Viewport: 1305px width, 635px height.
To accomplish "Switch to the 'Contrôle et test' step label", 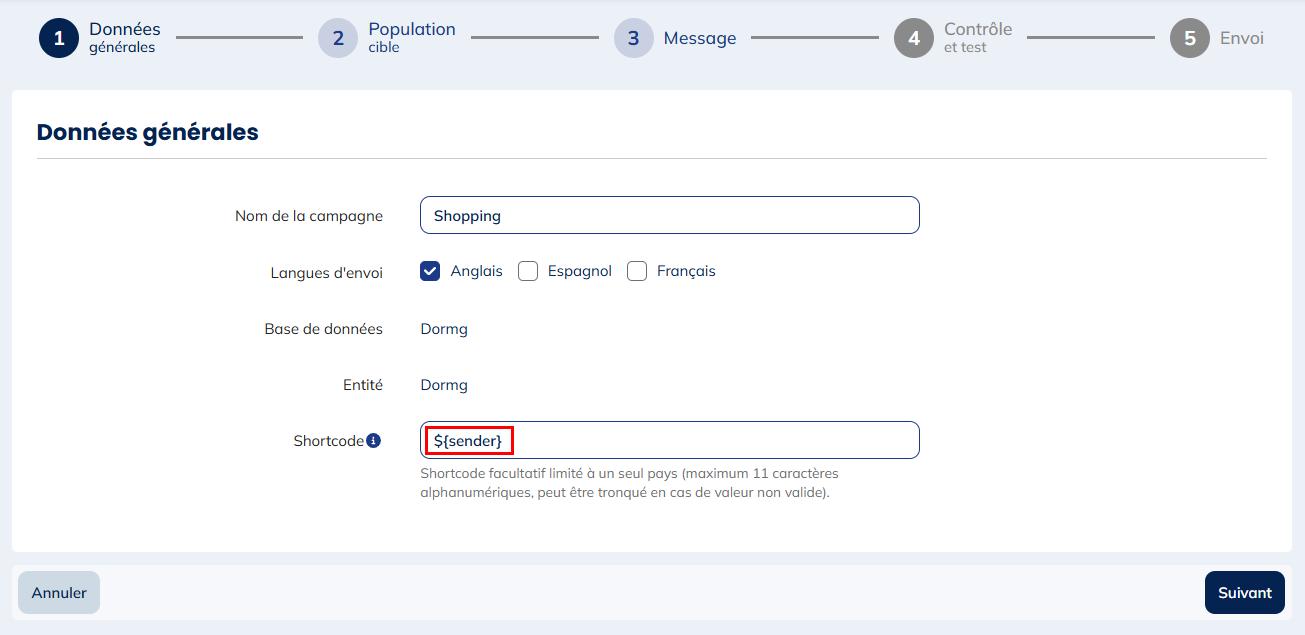I will tap(978, 37).
